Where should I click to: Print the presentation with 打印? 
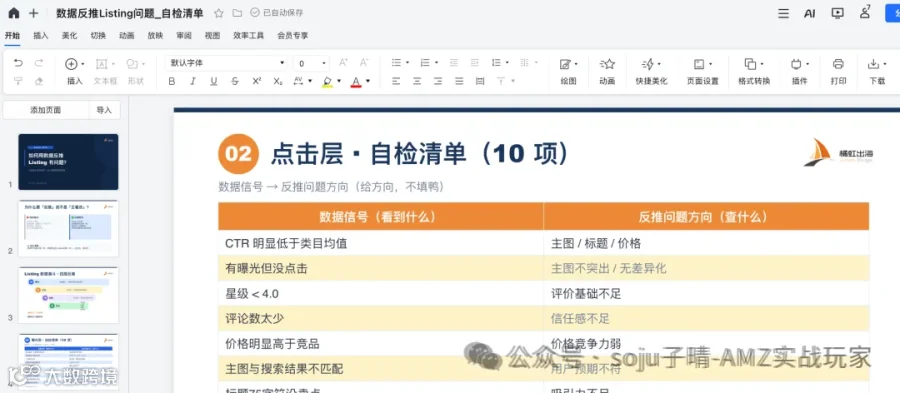click(839, 71)
